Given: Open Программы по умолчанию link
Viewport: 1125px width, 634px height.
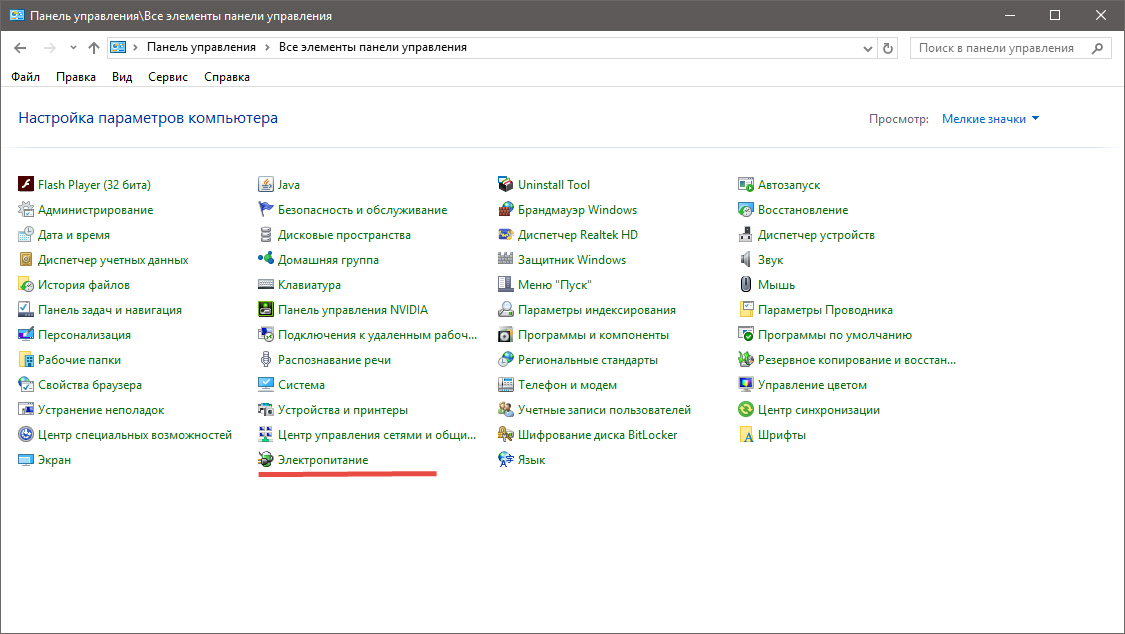Looking at the screenshot, I should pos(834,335).
